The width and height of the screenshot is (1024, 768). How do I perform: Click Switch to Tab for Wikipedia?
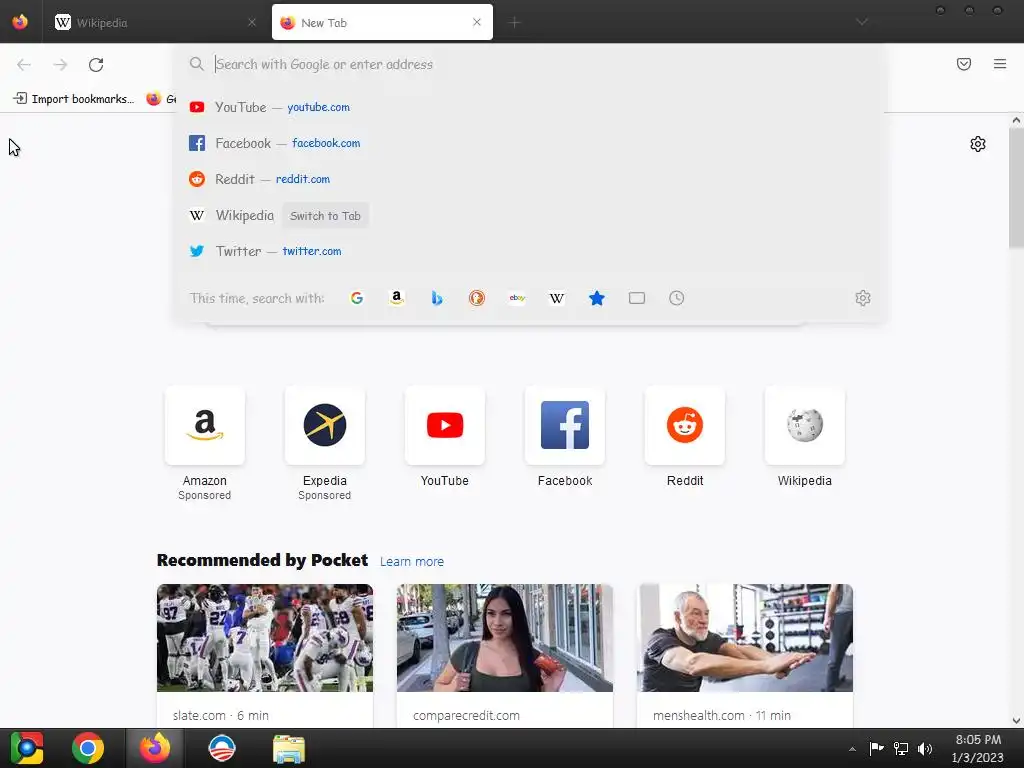tap(325, 216)
